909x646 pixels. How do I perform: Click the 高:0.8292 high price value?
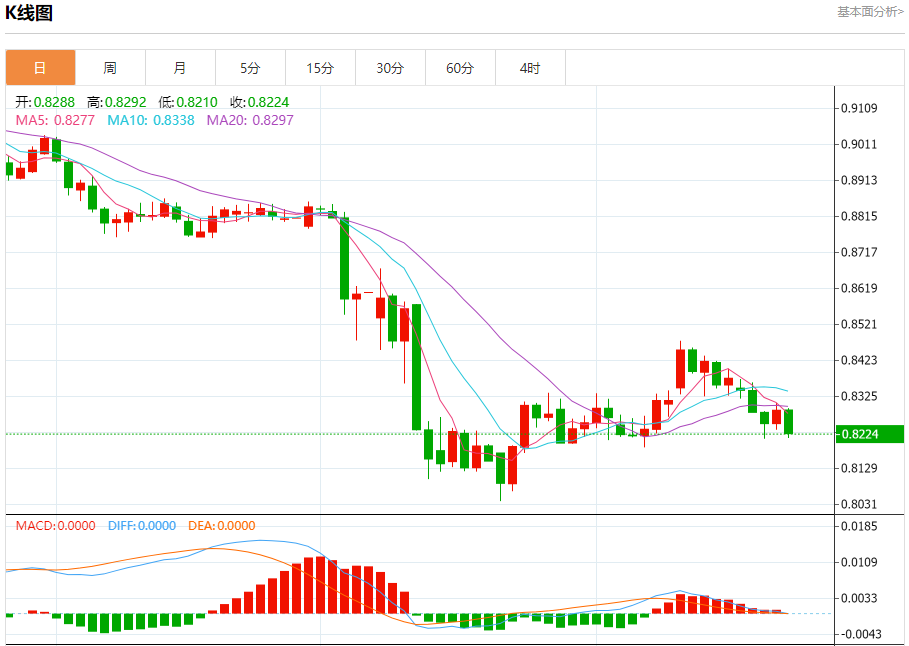[x=117, y=102]
